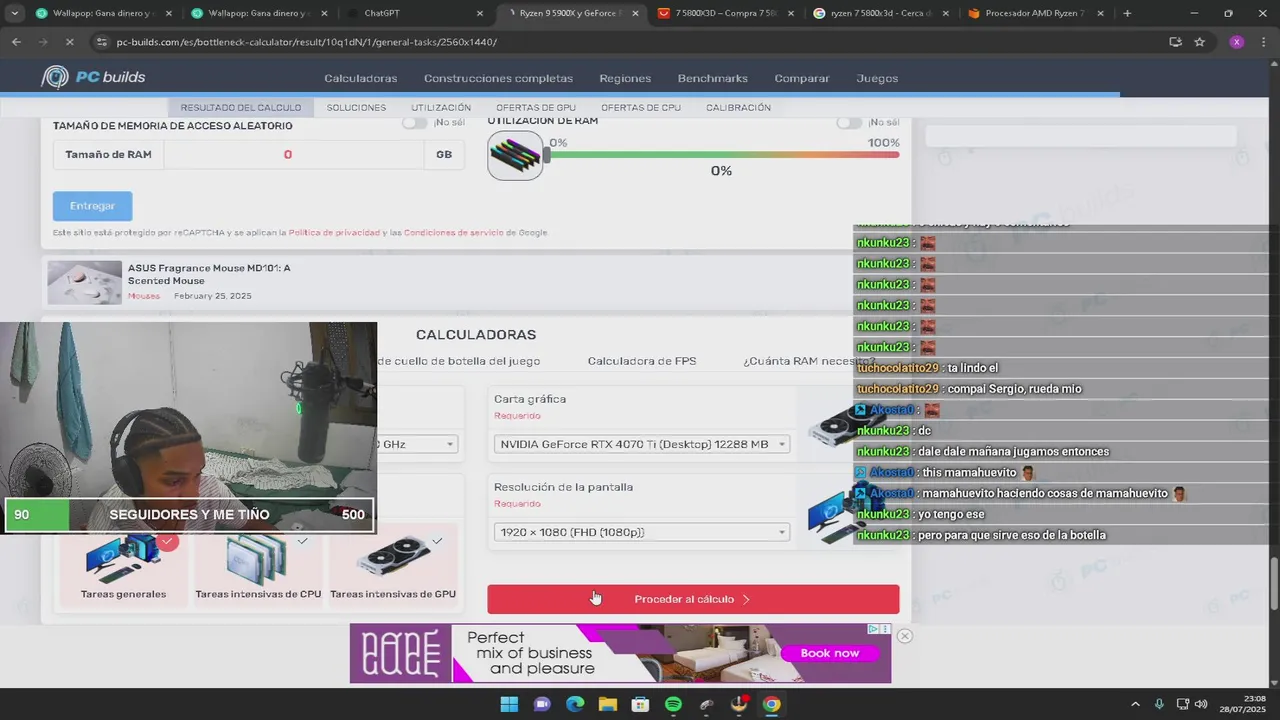Open the Chrome three-dot menu

click(x=1264, y=42)
